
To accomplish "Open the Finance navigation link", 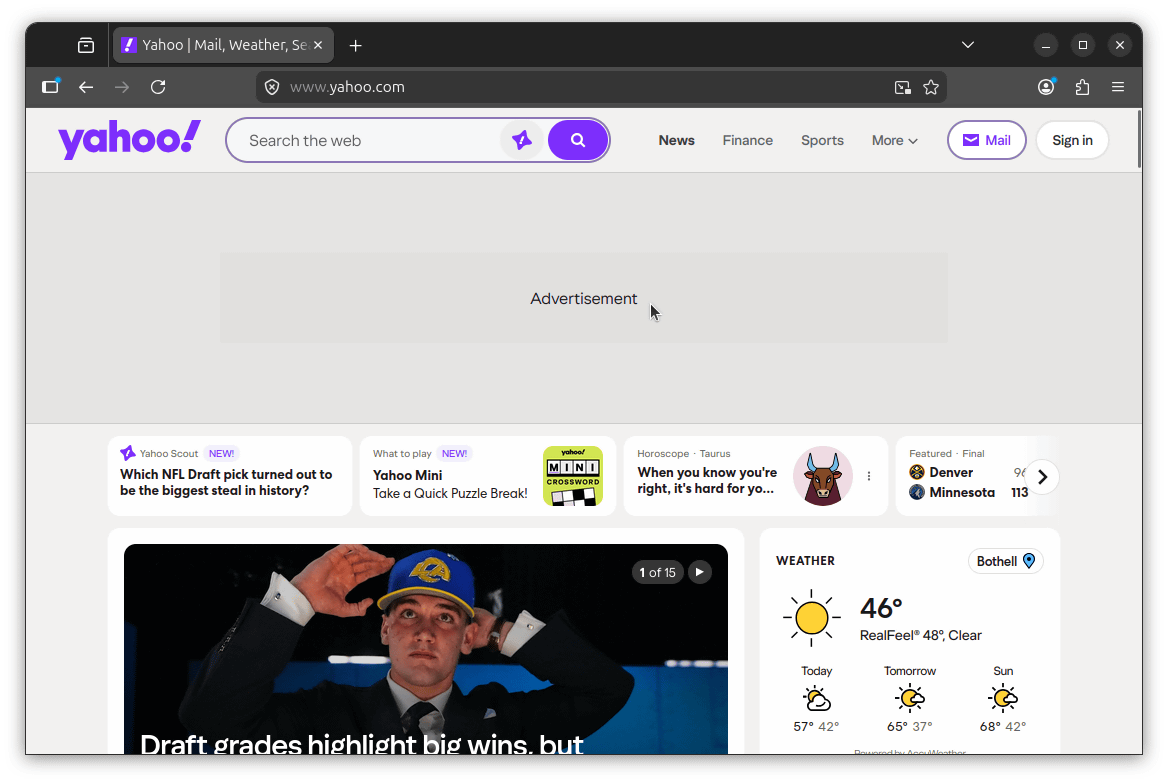I will [x=747, y=140].
